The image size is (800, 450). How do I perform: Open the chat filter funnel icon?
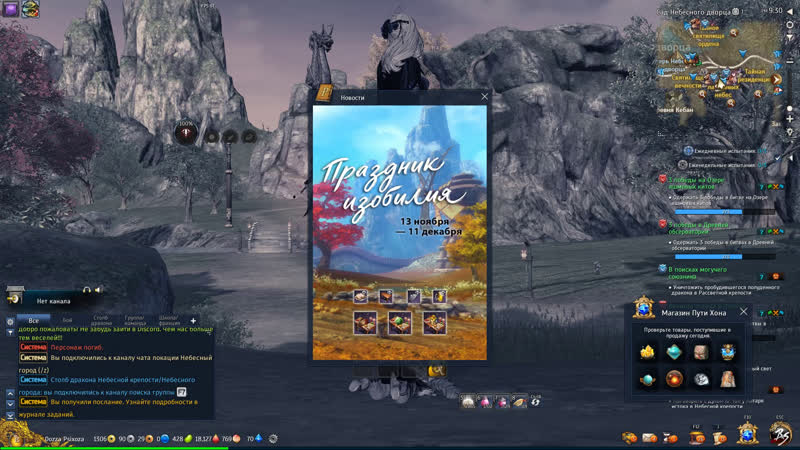click(x=10, y=333)
